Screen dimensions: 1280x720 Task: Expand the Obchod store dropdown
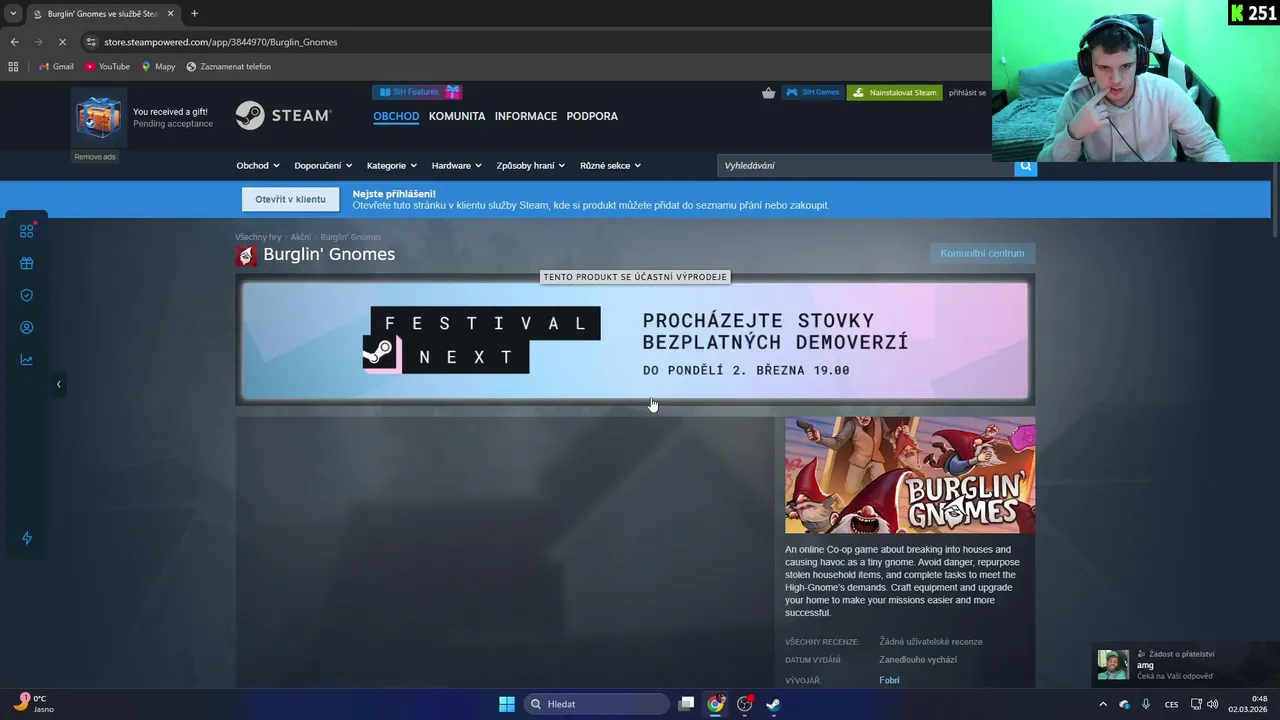(x=257, y=166)
